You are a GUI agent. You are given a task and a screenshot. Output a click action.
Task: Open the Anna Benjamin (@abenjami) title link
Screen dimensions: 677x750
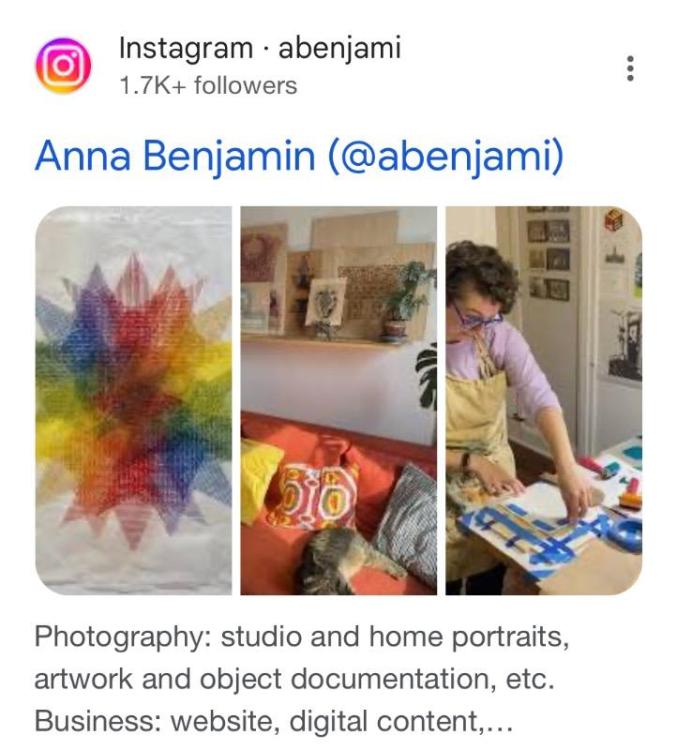[x=300, y=156]
